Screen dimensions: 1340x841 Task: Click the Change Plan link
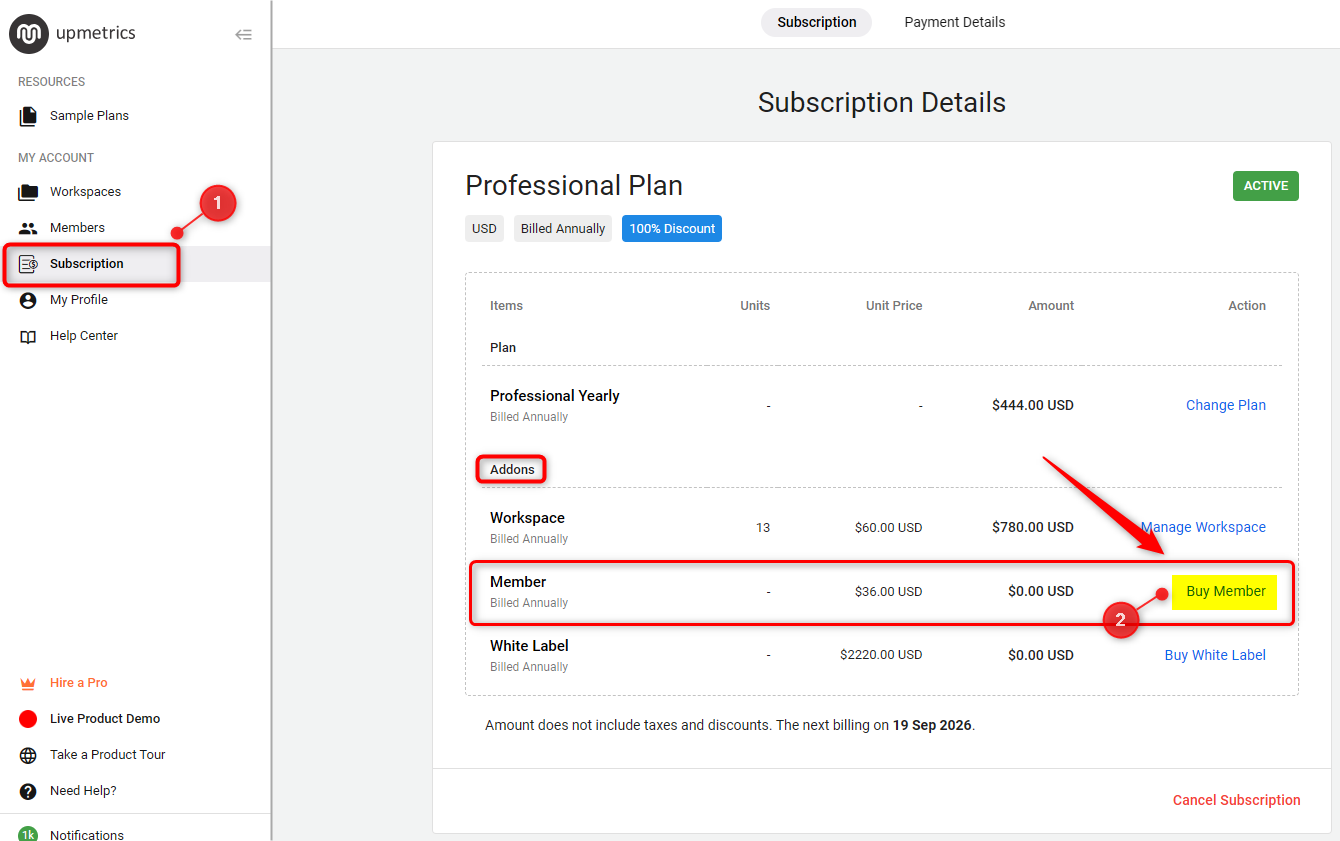tap(1226, 405)
